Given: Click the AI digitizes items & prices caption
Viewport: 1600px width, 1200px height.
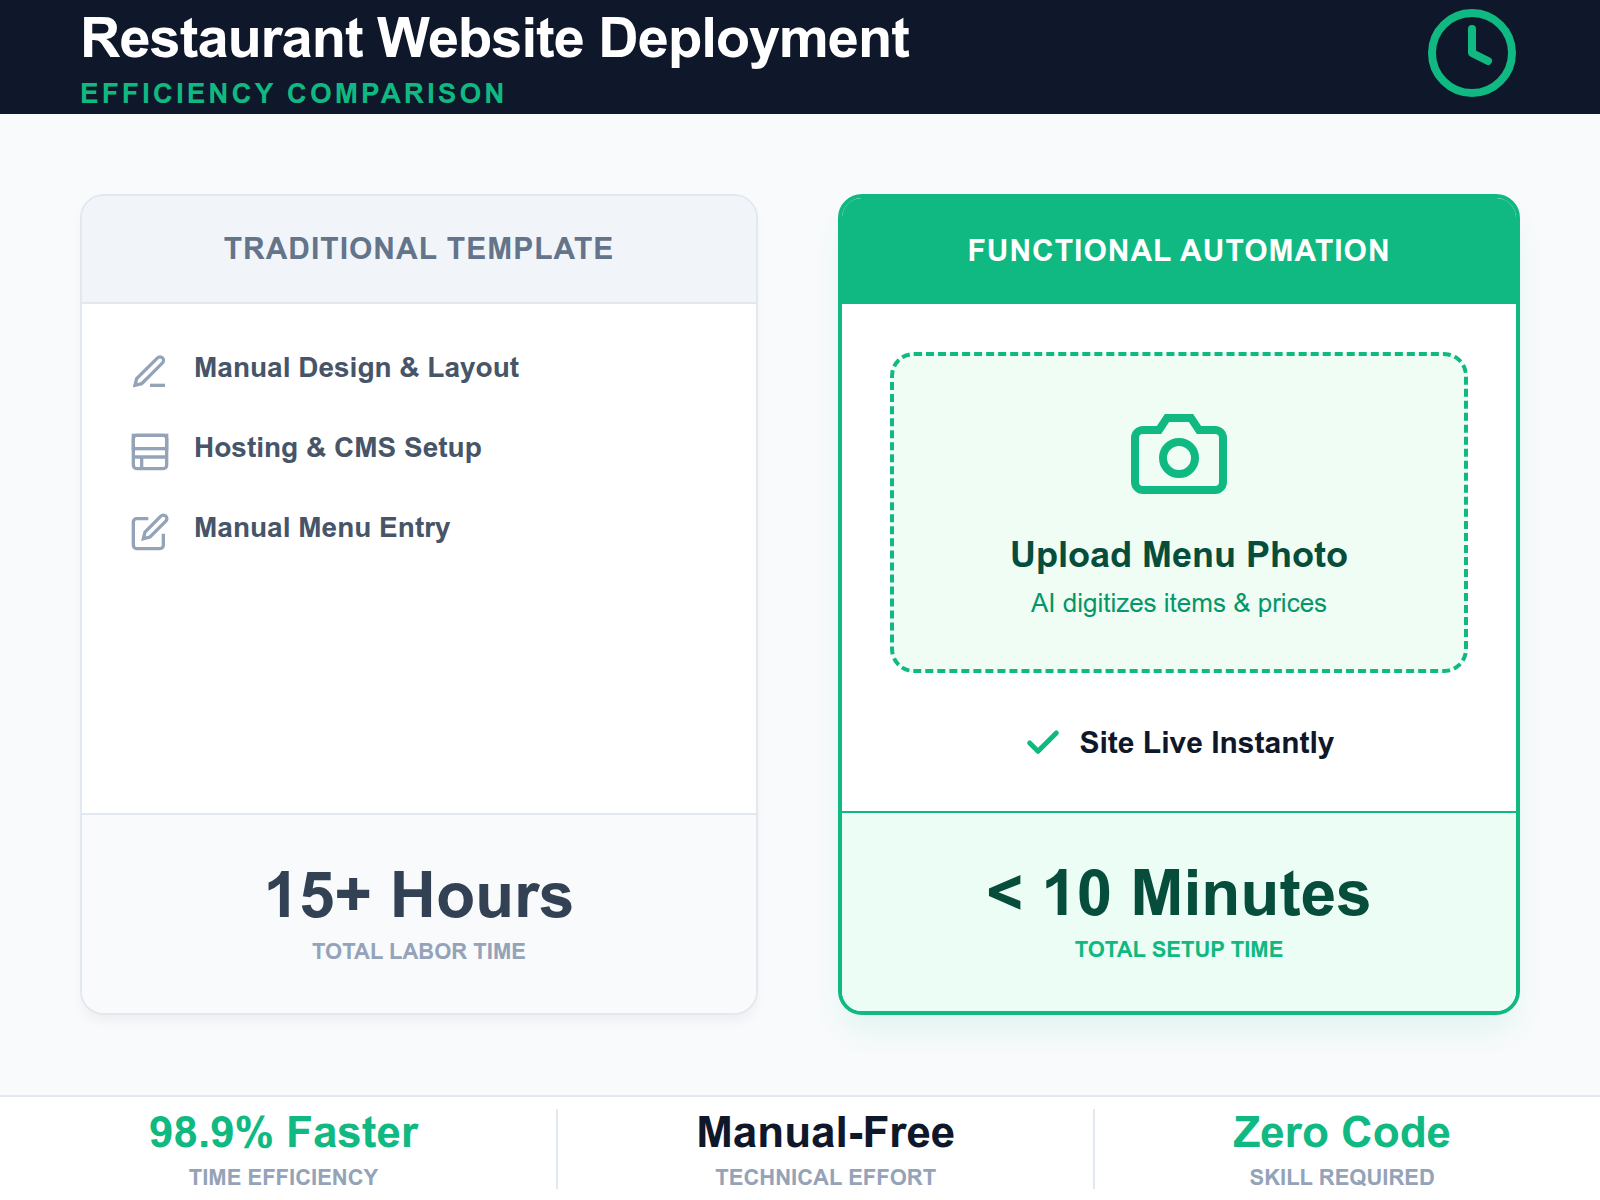Looking at the screenshot, I should point(1178,602).
